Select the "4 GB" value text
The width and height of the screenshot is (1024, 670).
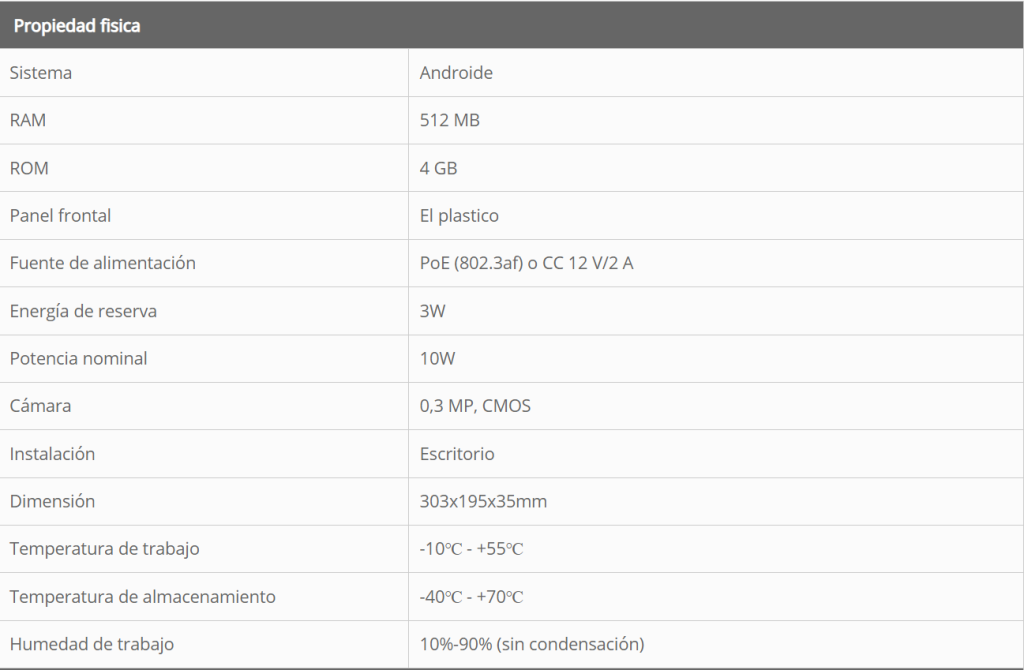[x=438, y=168]
